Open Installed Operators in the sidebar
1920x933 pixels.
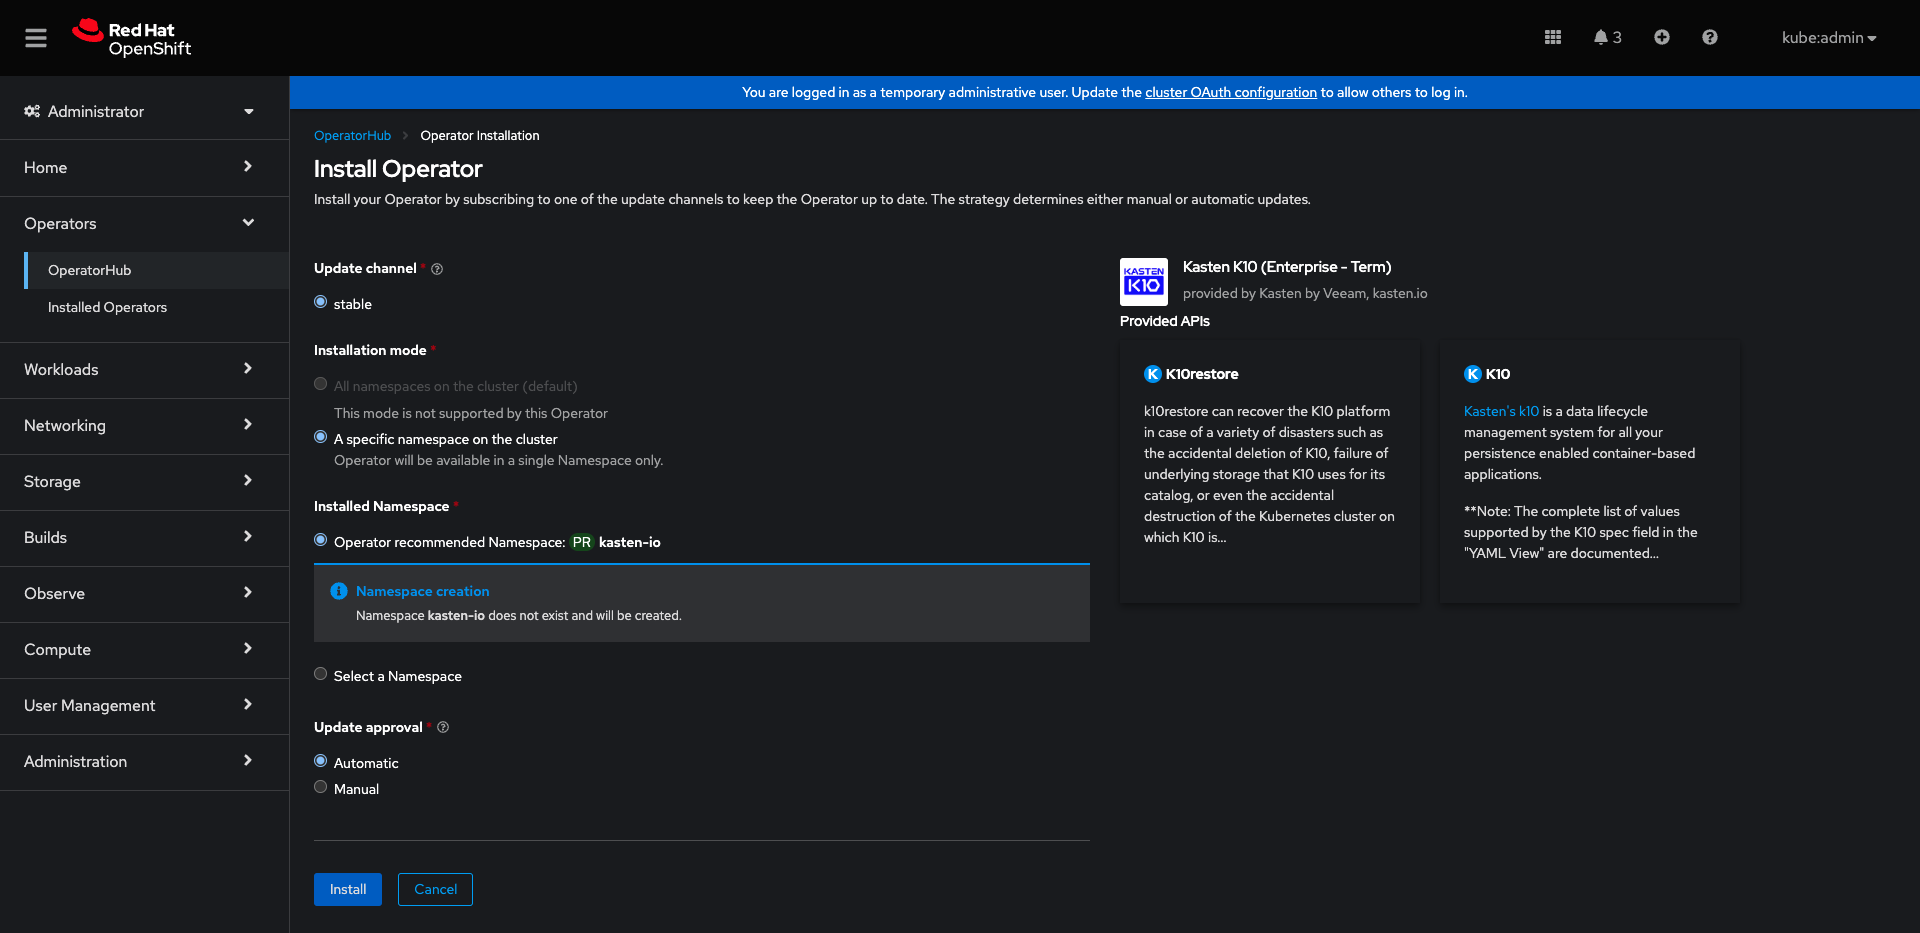click(x=157, y=307)
